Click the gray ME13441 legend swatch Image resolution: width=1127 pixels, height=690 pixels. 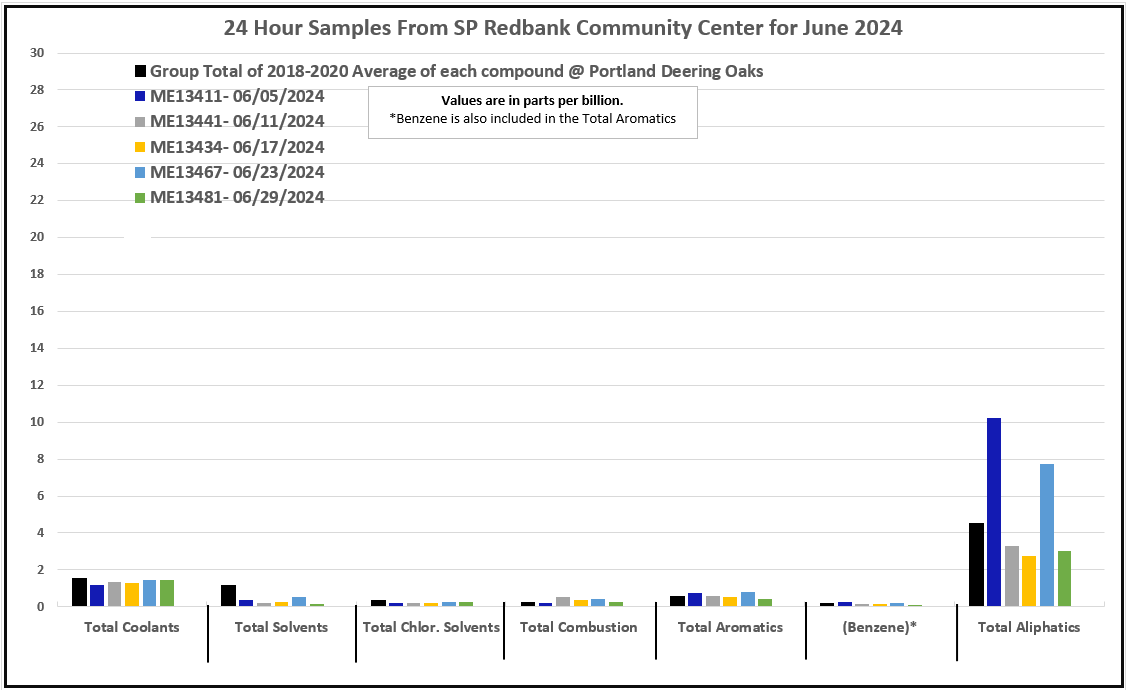[x=141, y=122]
